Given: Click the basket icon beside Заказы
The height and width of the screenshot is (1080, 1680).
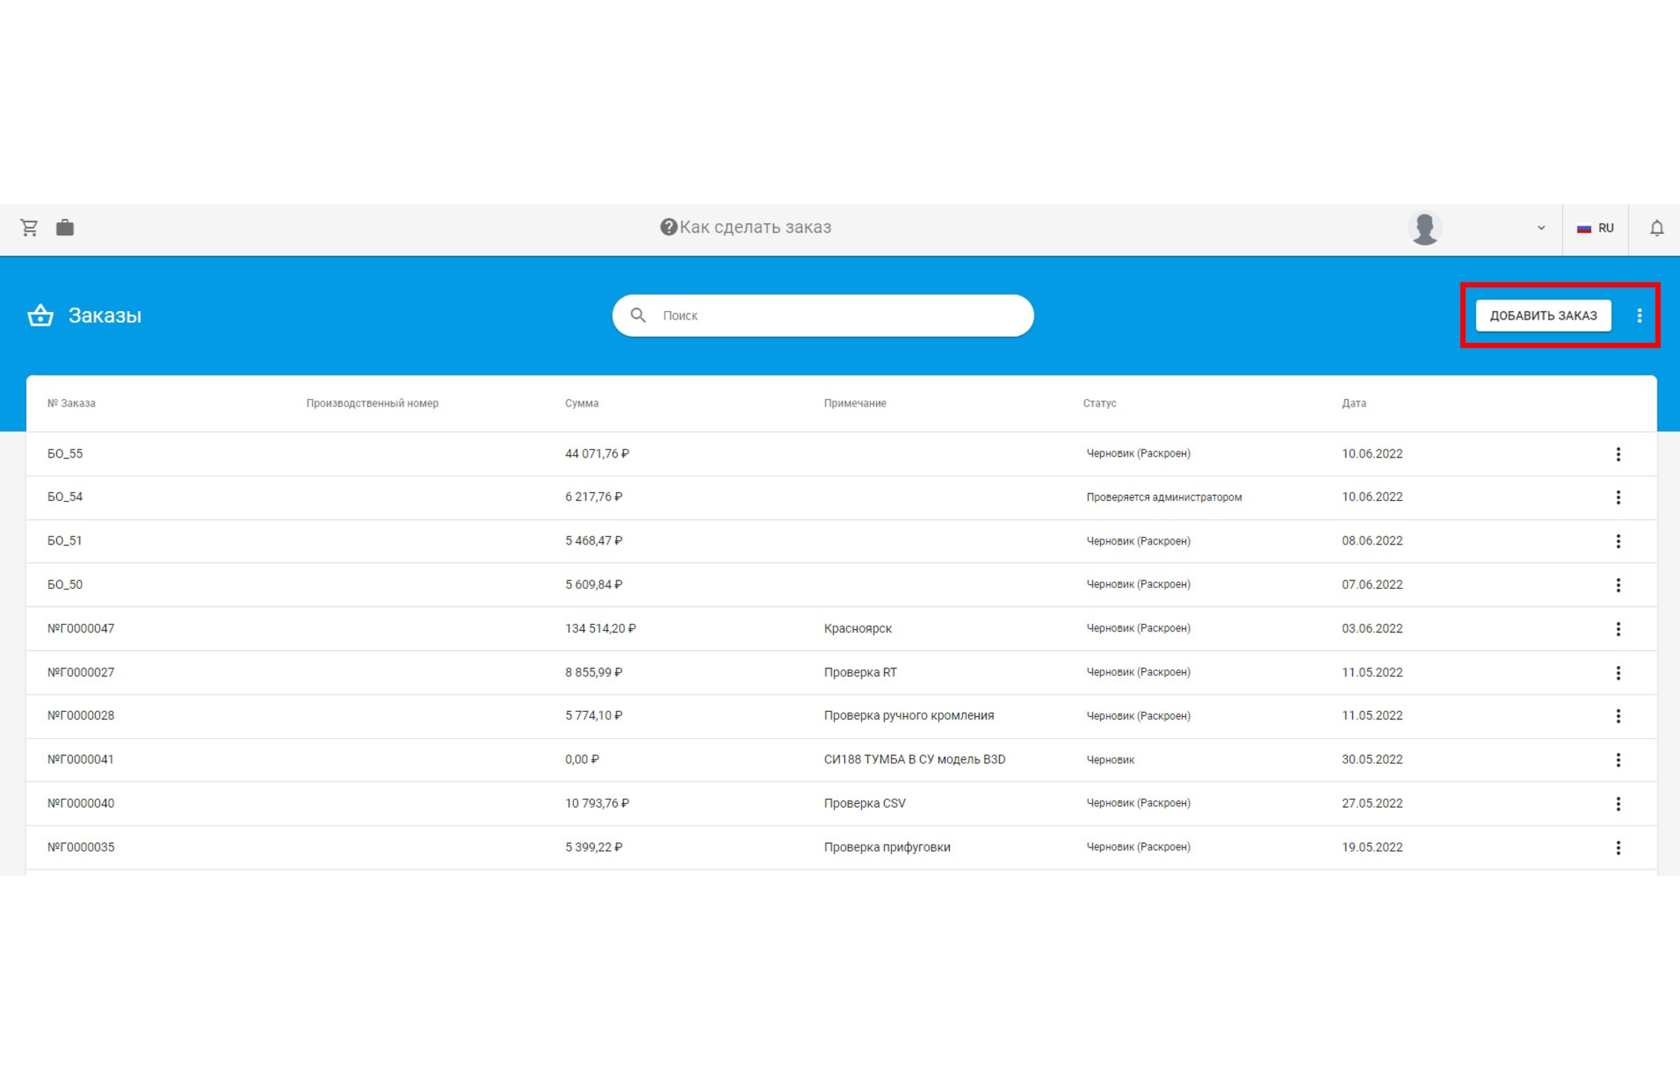Looking at the screenshot, I should point(40,315).
